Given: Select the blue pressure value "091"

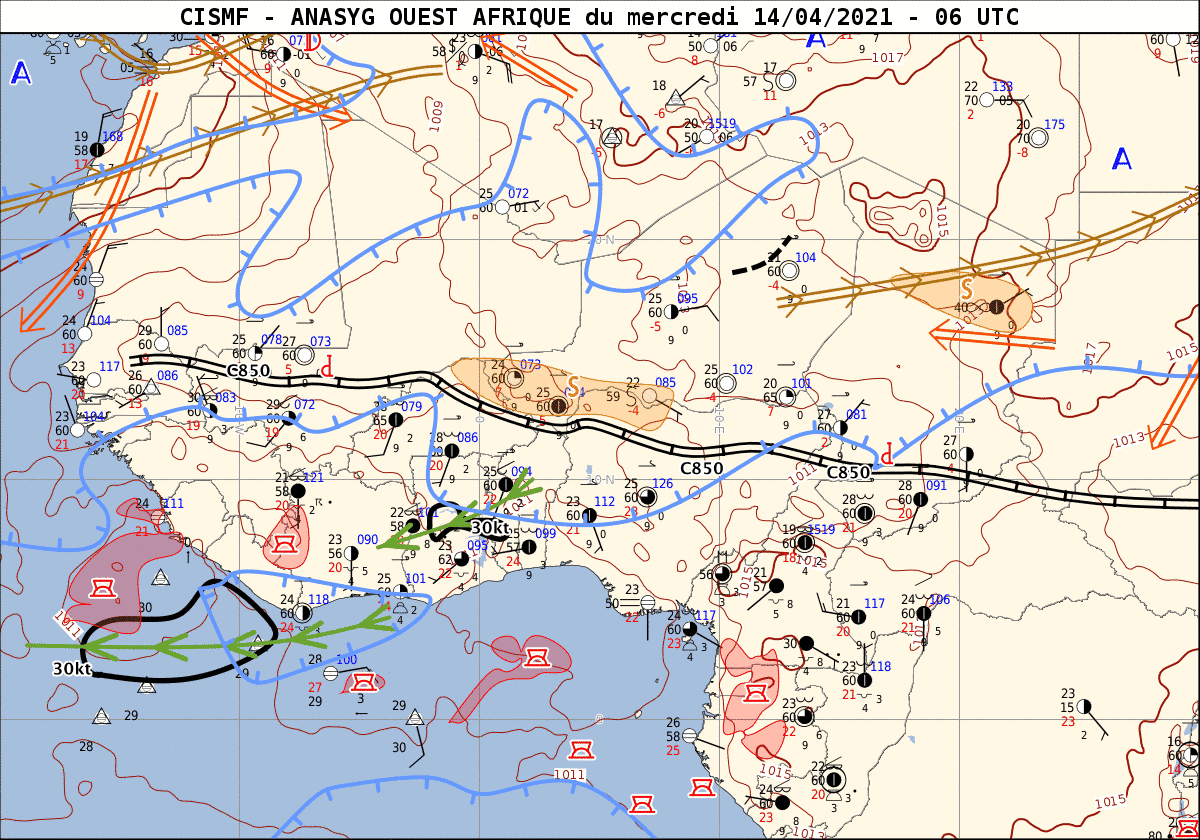Looking at the screenshot, I should [x=936, y=486].
